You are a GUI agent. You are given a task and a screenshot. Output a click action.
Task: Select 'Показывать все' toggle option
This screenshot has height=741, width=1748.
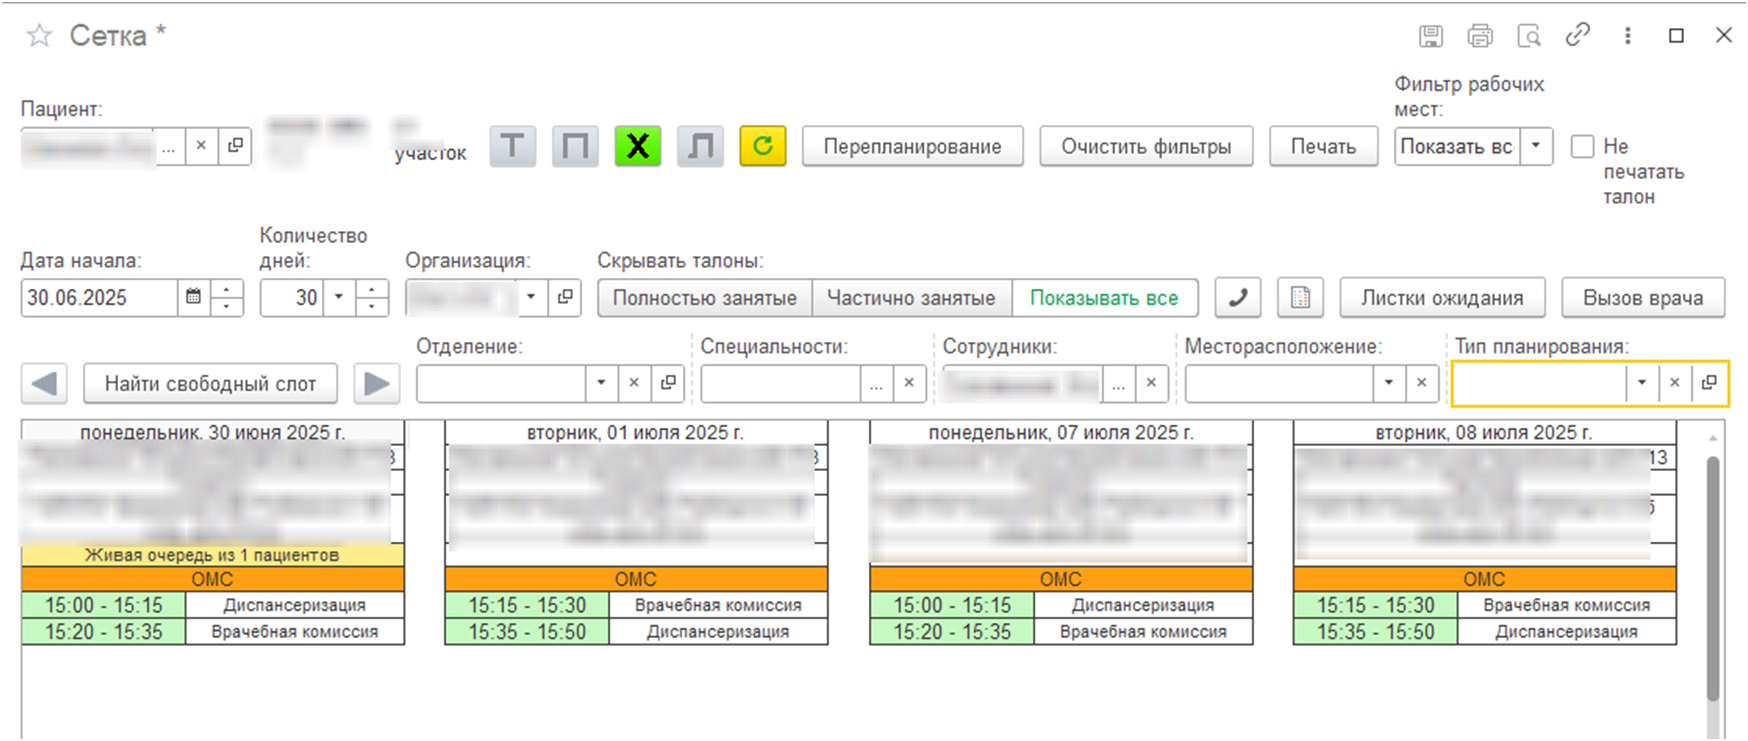1104,298
